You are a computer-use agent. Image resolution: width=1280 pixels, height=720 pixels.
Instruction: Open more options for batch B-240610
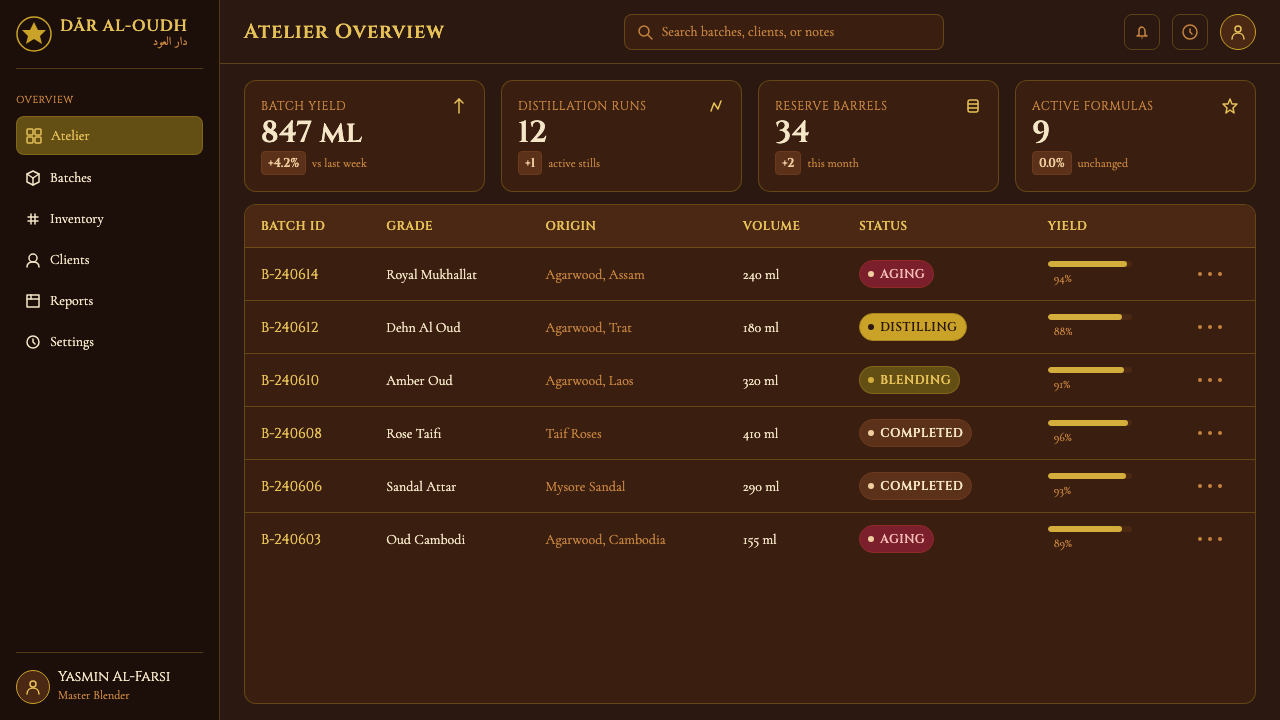pos(1210,380)
